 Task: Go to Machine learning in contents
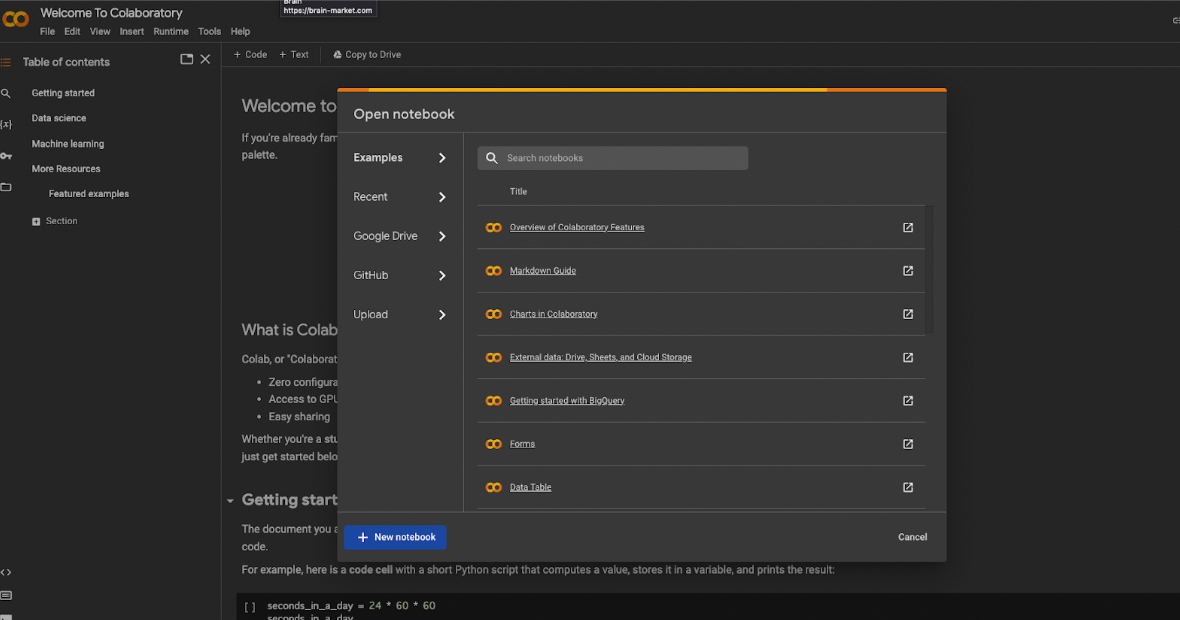point(68,144)
